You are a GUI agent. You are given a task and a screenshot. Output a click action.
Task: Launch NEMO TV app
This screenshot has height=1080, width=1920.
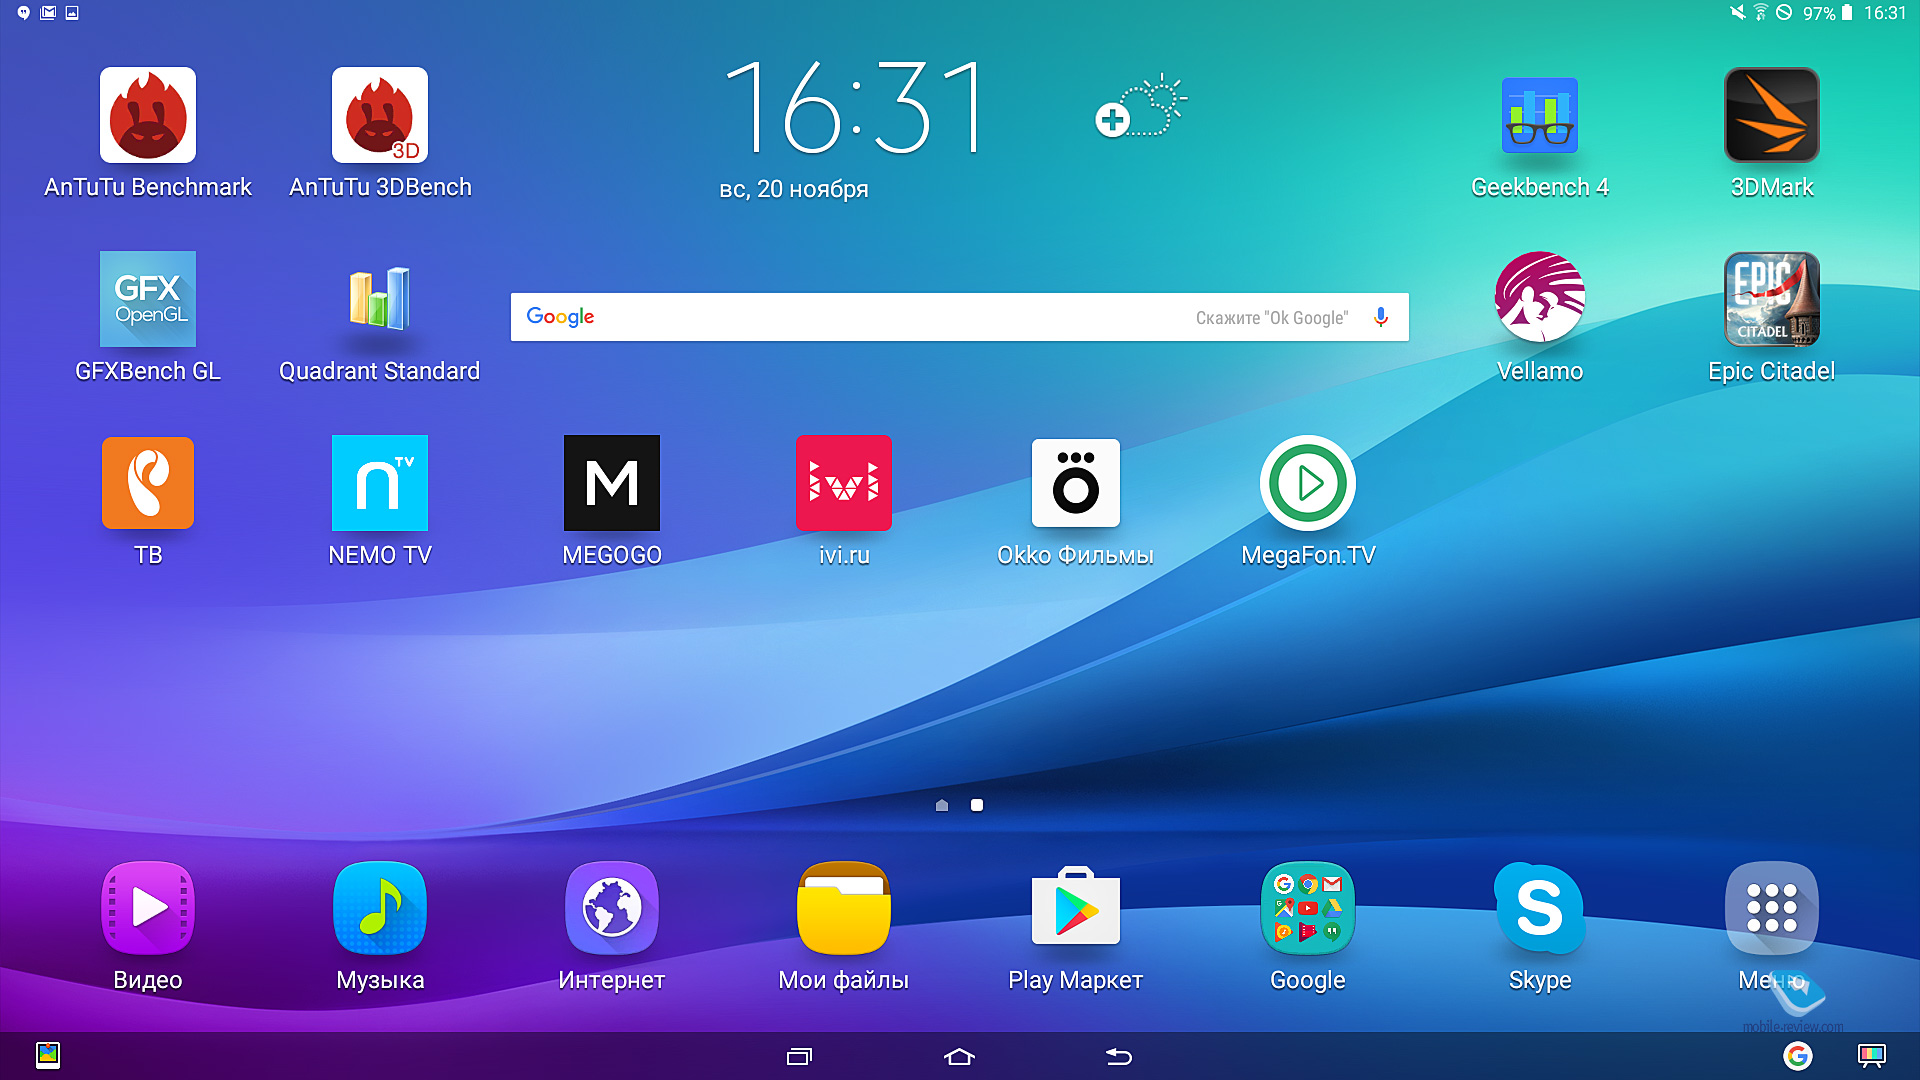tap(380, 483)
